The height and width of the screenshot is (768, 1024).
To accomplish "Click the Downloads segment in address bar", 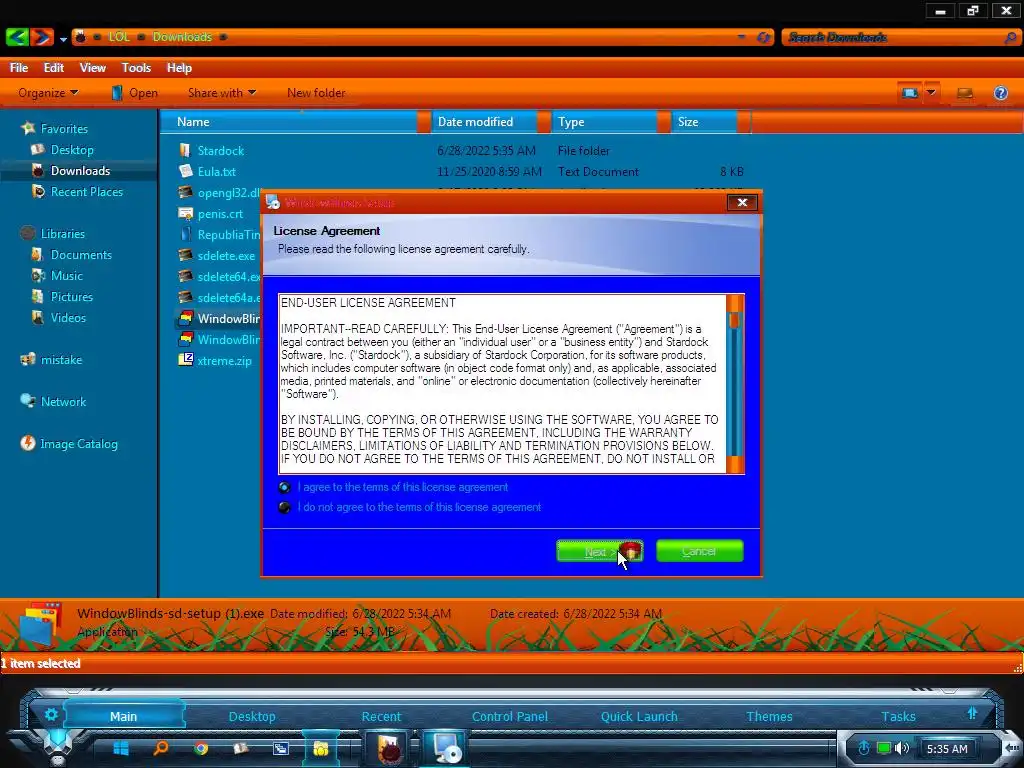I will click(x=182, y=37).
